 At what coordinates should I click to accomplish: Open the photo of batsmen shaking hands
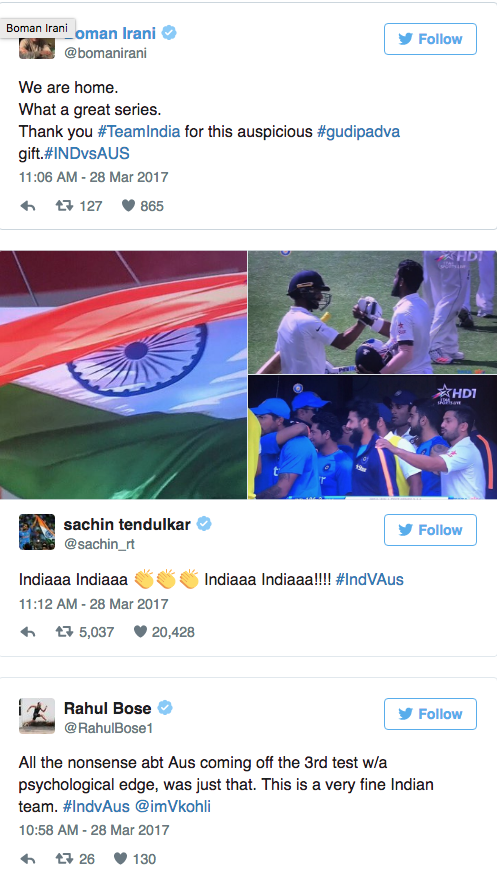373,312
